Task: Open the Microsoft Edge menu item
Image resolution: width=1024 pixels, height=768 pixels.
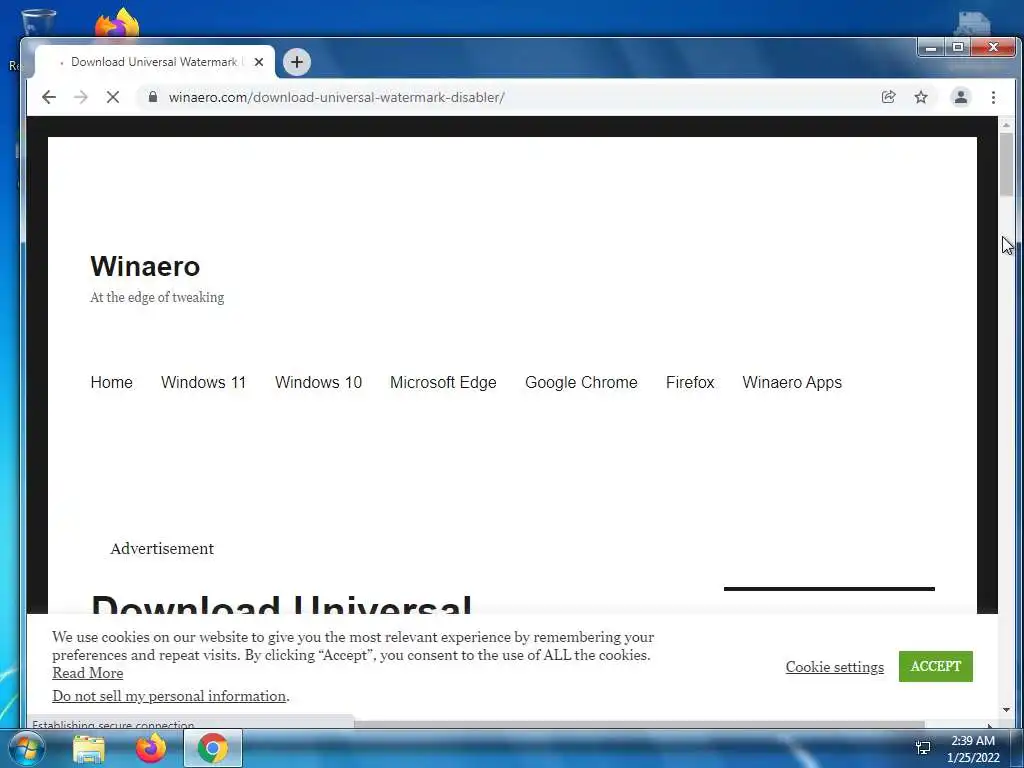Action: tap(443, 382)
